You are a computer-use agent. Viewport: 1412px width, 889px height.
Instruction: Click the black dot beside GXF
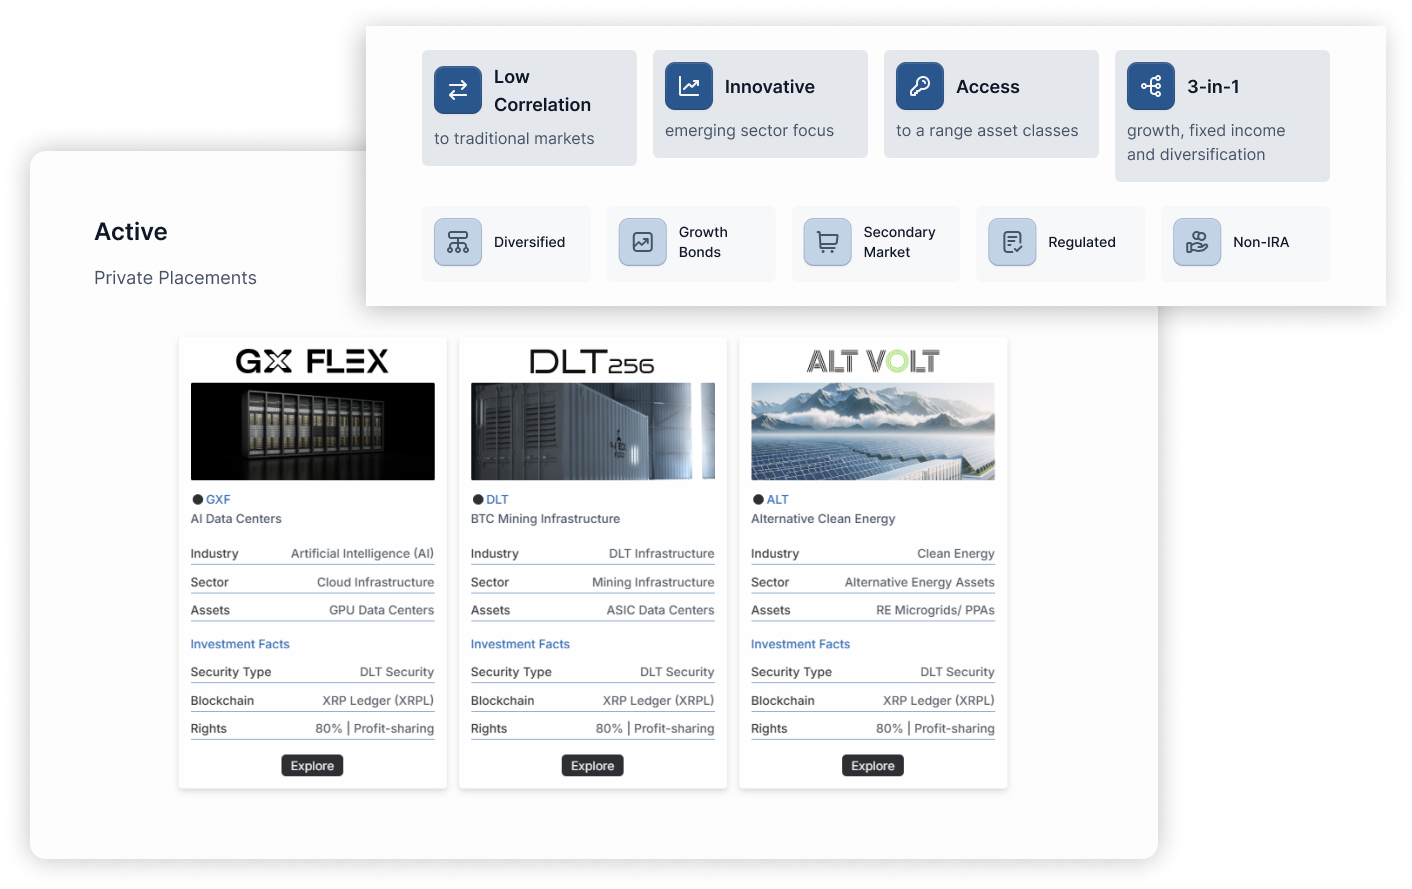pos(198,500)
